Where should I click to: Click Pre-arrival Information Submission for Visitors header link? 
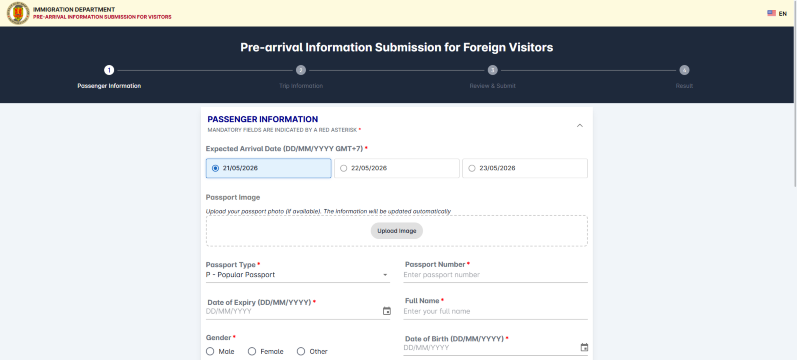point(102,17)
